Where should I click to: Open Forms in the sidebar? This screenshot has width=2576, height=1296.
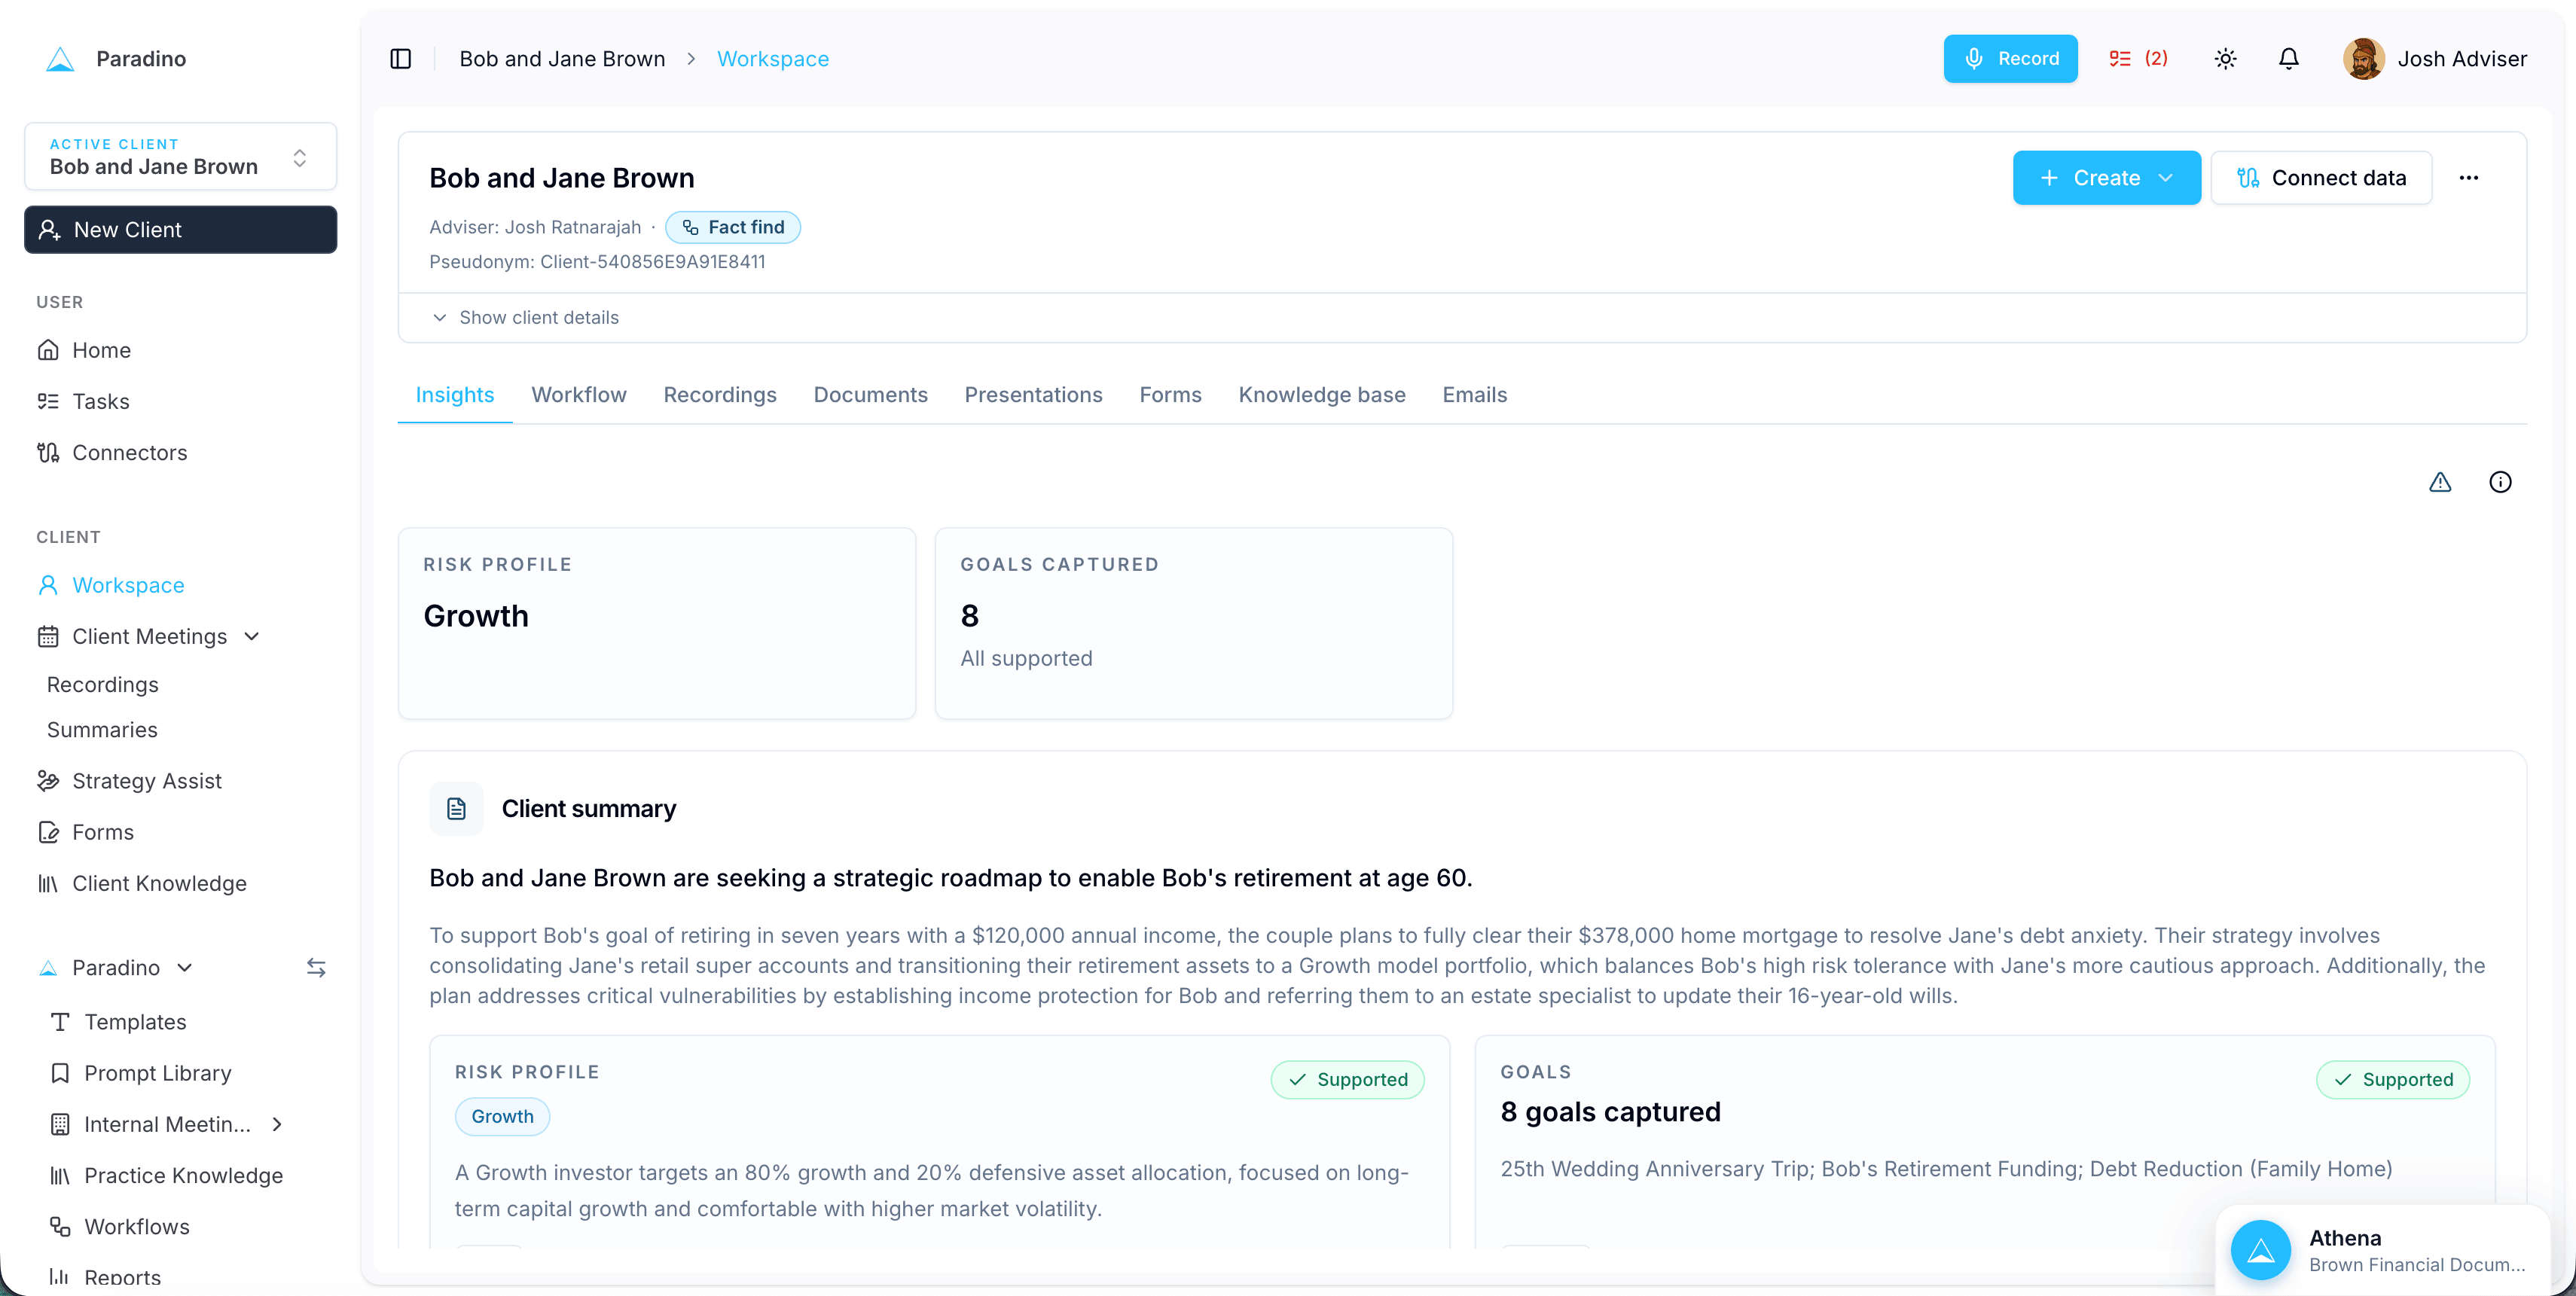click(85, 832)
